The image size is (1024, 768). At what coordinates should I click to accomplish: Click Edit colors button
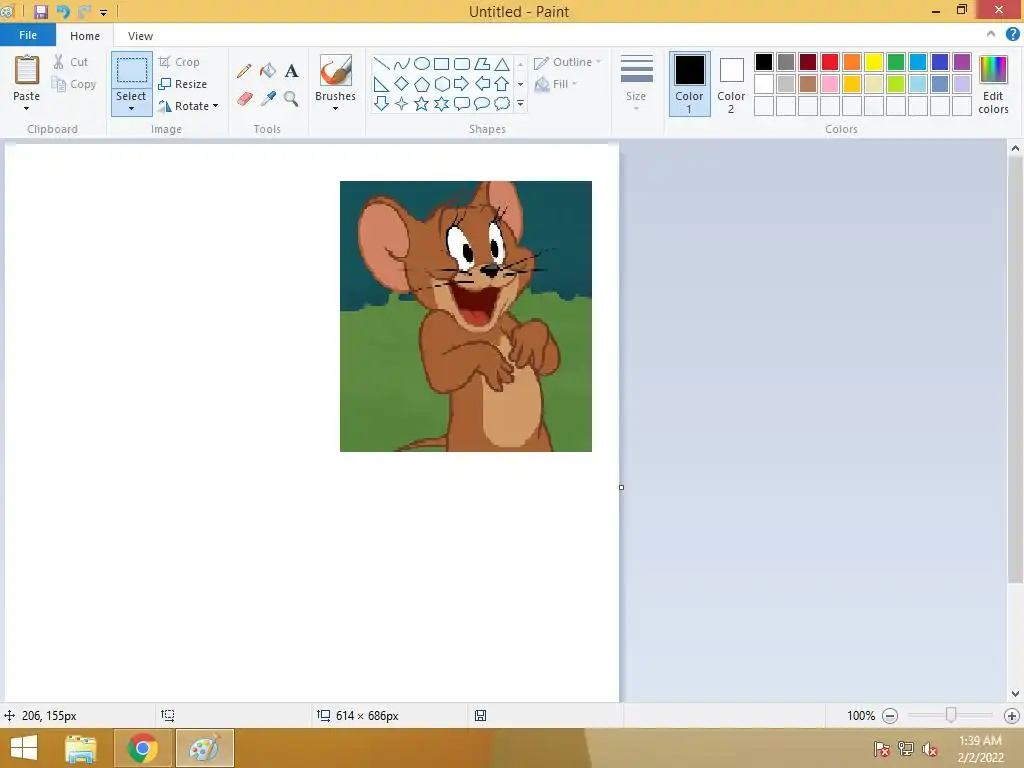(x=993, y=85)
